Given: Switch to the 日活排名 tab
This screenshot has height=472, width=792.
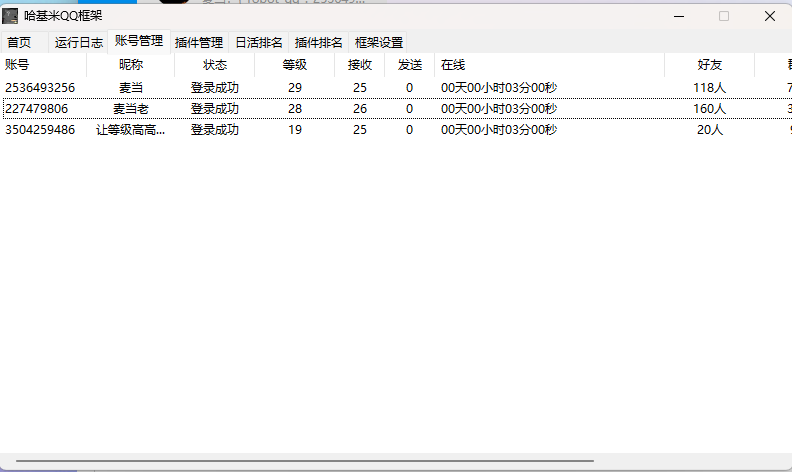Looking at the screenshot, I should pyautogui.click(x=259, y=43).
